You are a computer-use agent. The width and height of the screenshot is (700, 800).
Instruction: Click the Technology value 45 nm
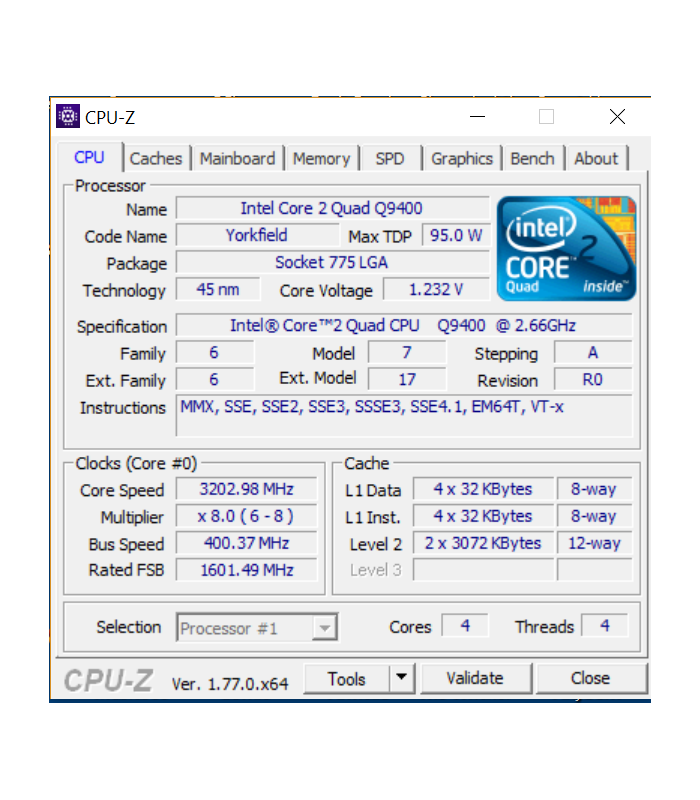point(218,289)
